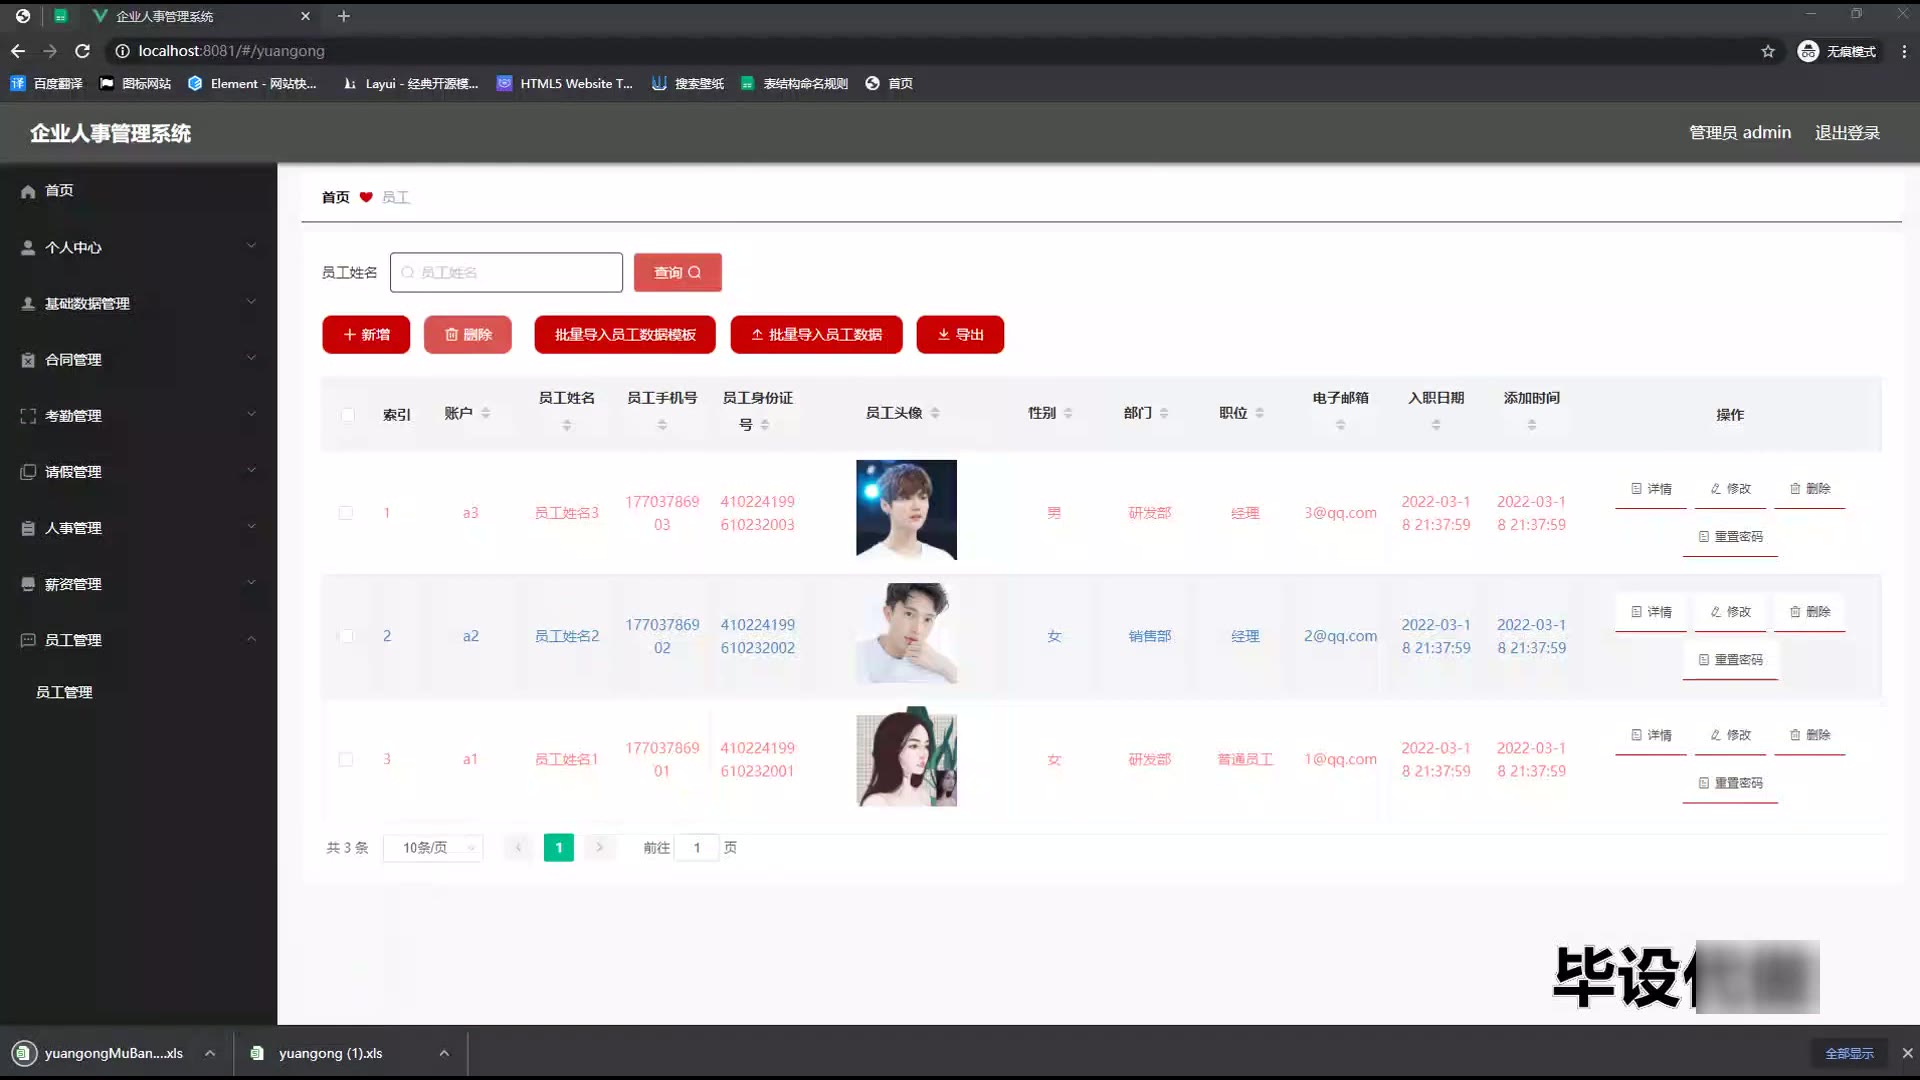
Task: Sort by 员工头像 column sort arrows
Action: pyautogui.click(x=935, y=413)
